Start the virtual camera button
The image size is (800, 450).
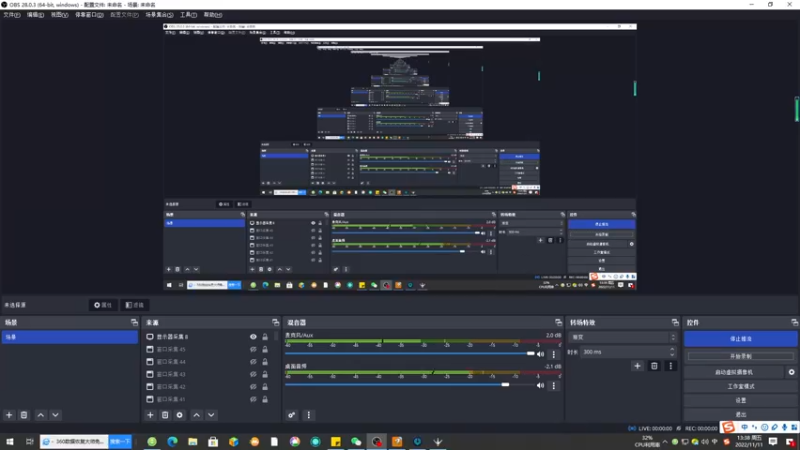[734, 372]
